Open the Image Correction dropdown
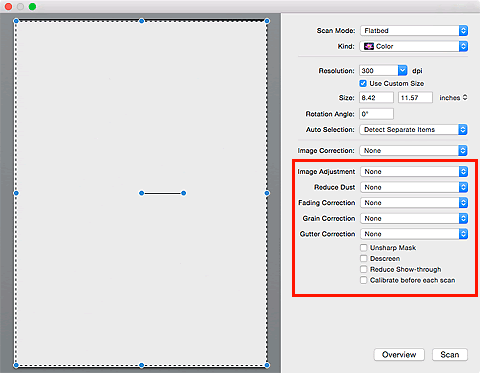Screen dimensions: 480x373 [413, 151]
